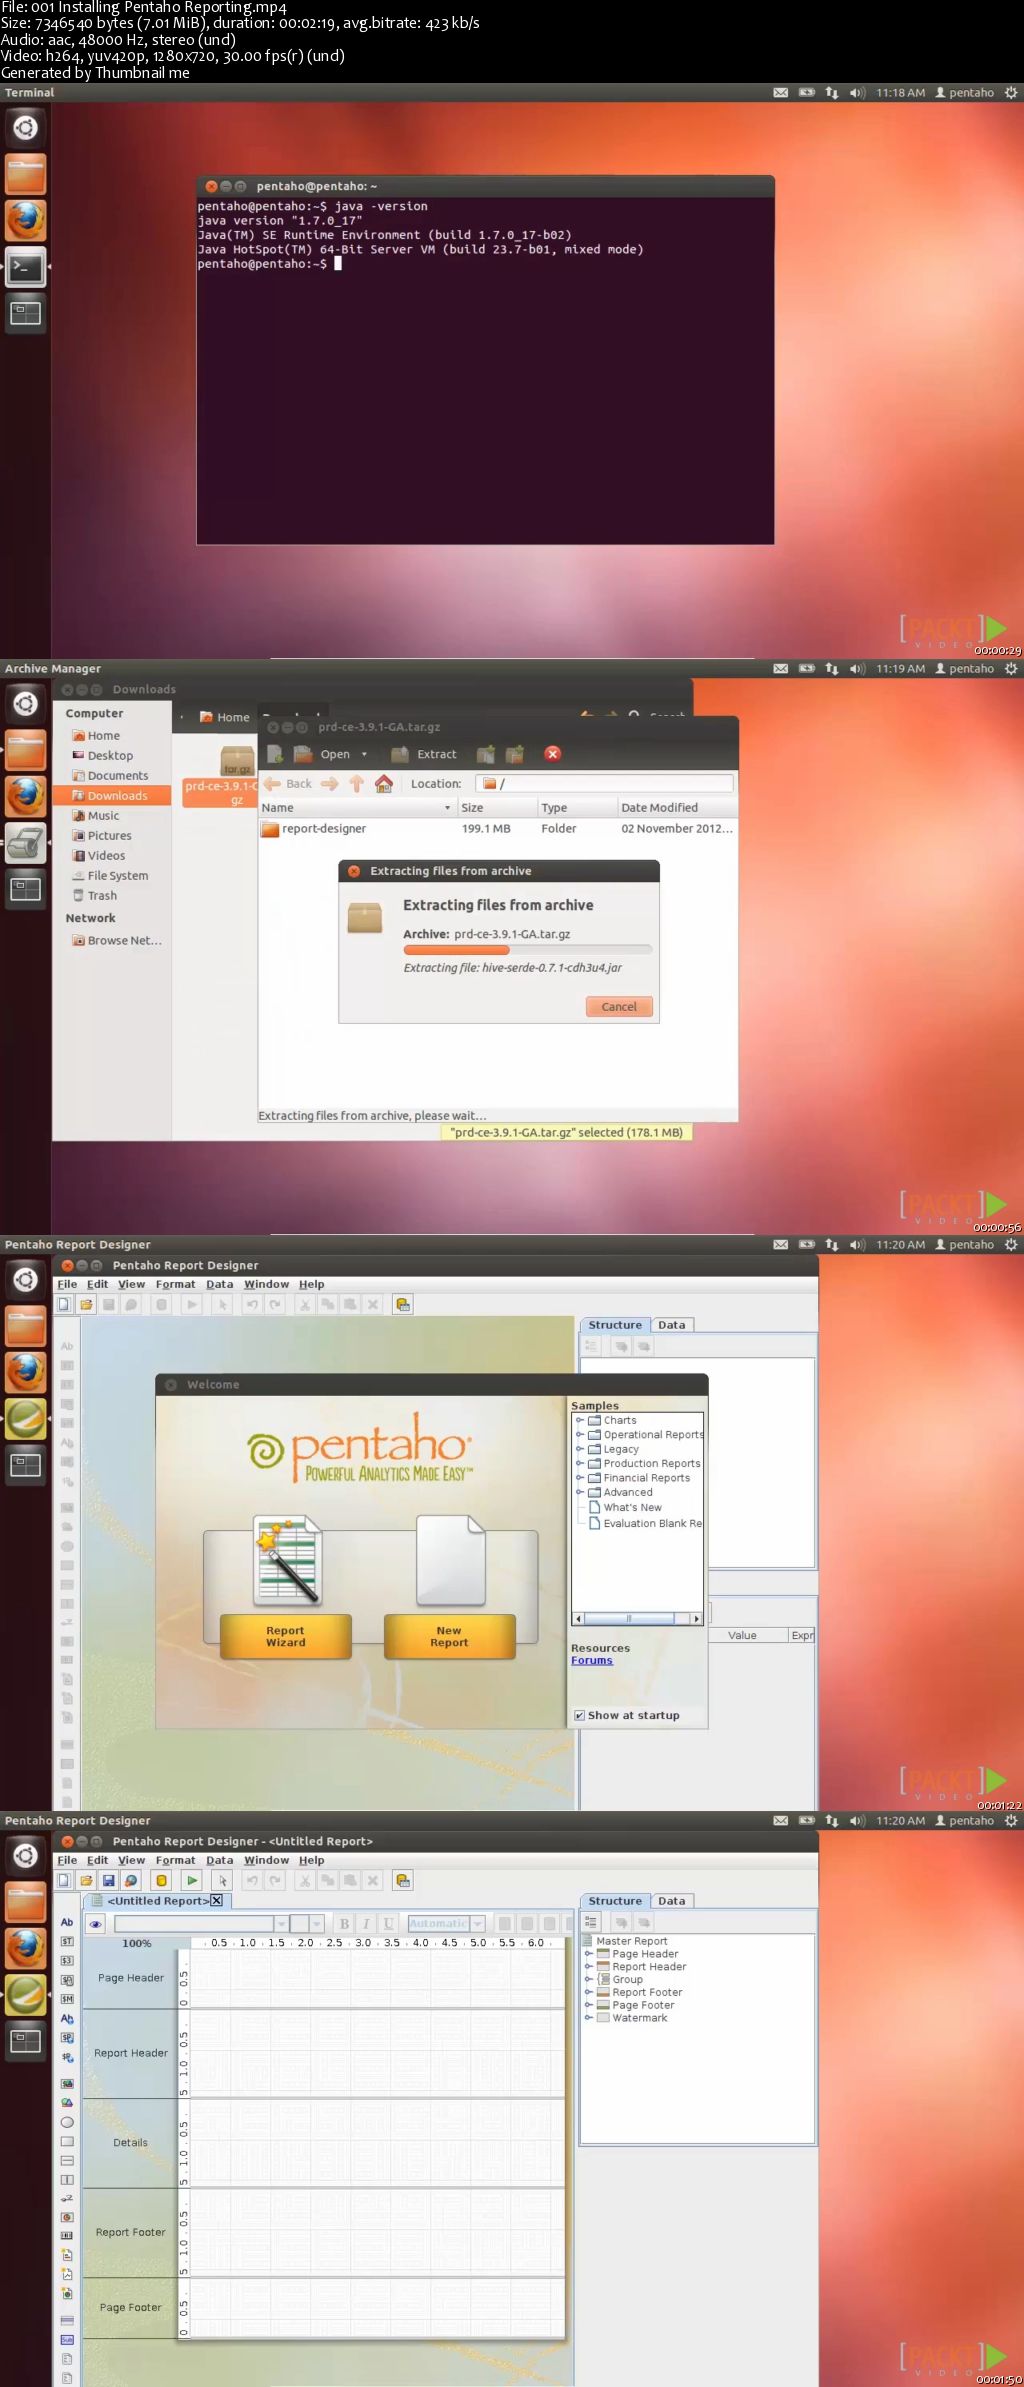
Task: Open the Forums link under Resources
Action: click(x=592, y=1660)
